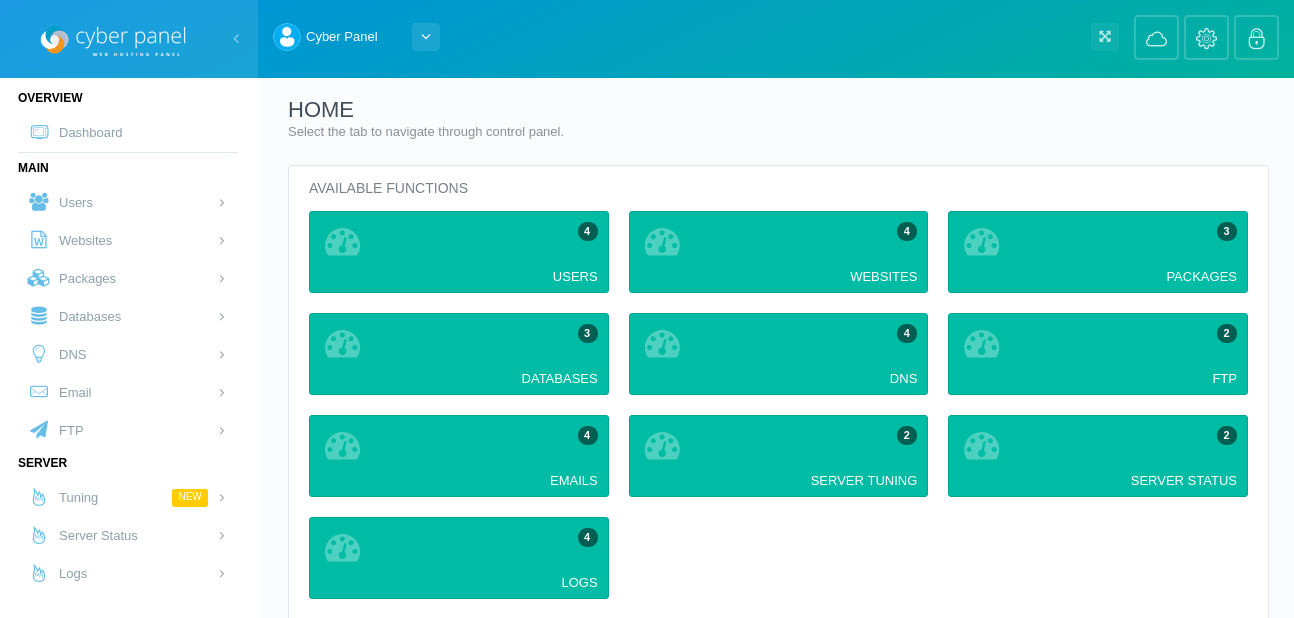This screenshot has width=1294, height=618.
Task: Click the Databases stack icon
Action: [39, 316]
